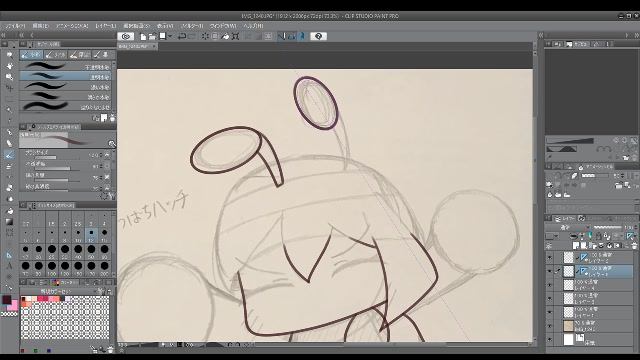
Task: Open the ウィンドウ (Window) menu
Action: click(x=223, y=26)
